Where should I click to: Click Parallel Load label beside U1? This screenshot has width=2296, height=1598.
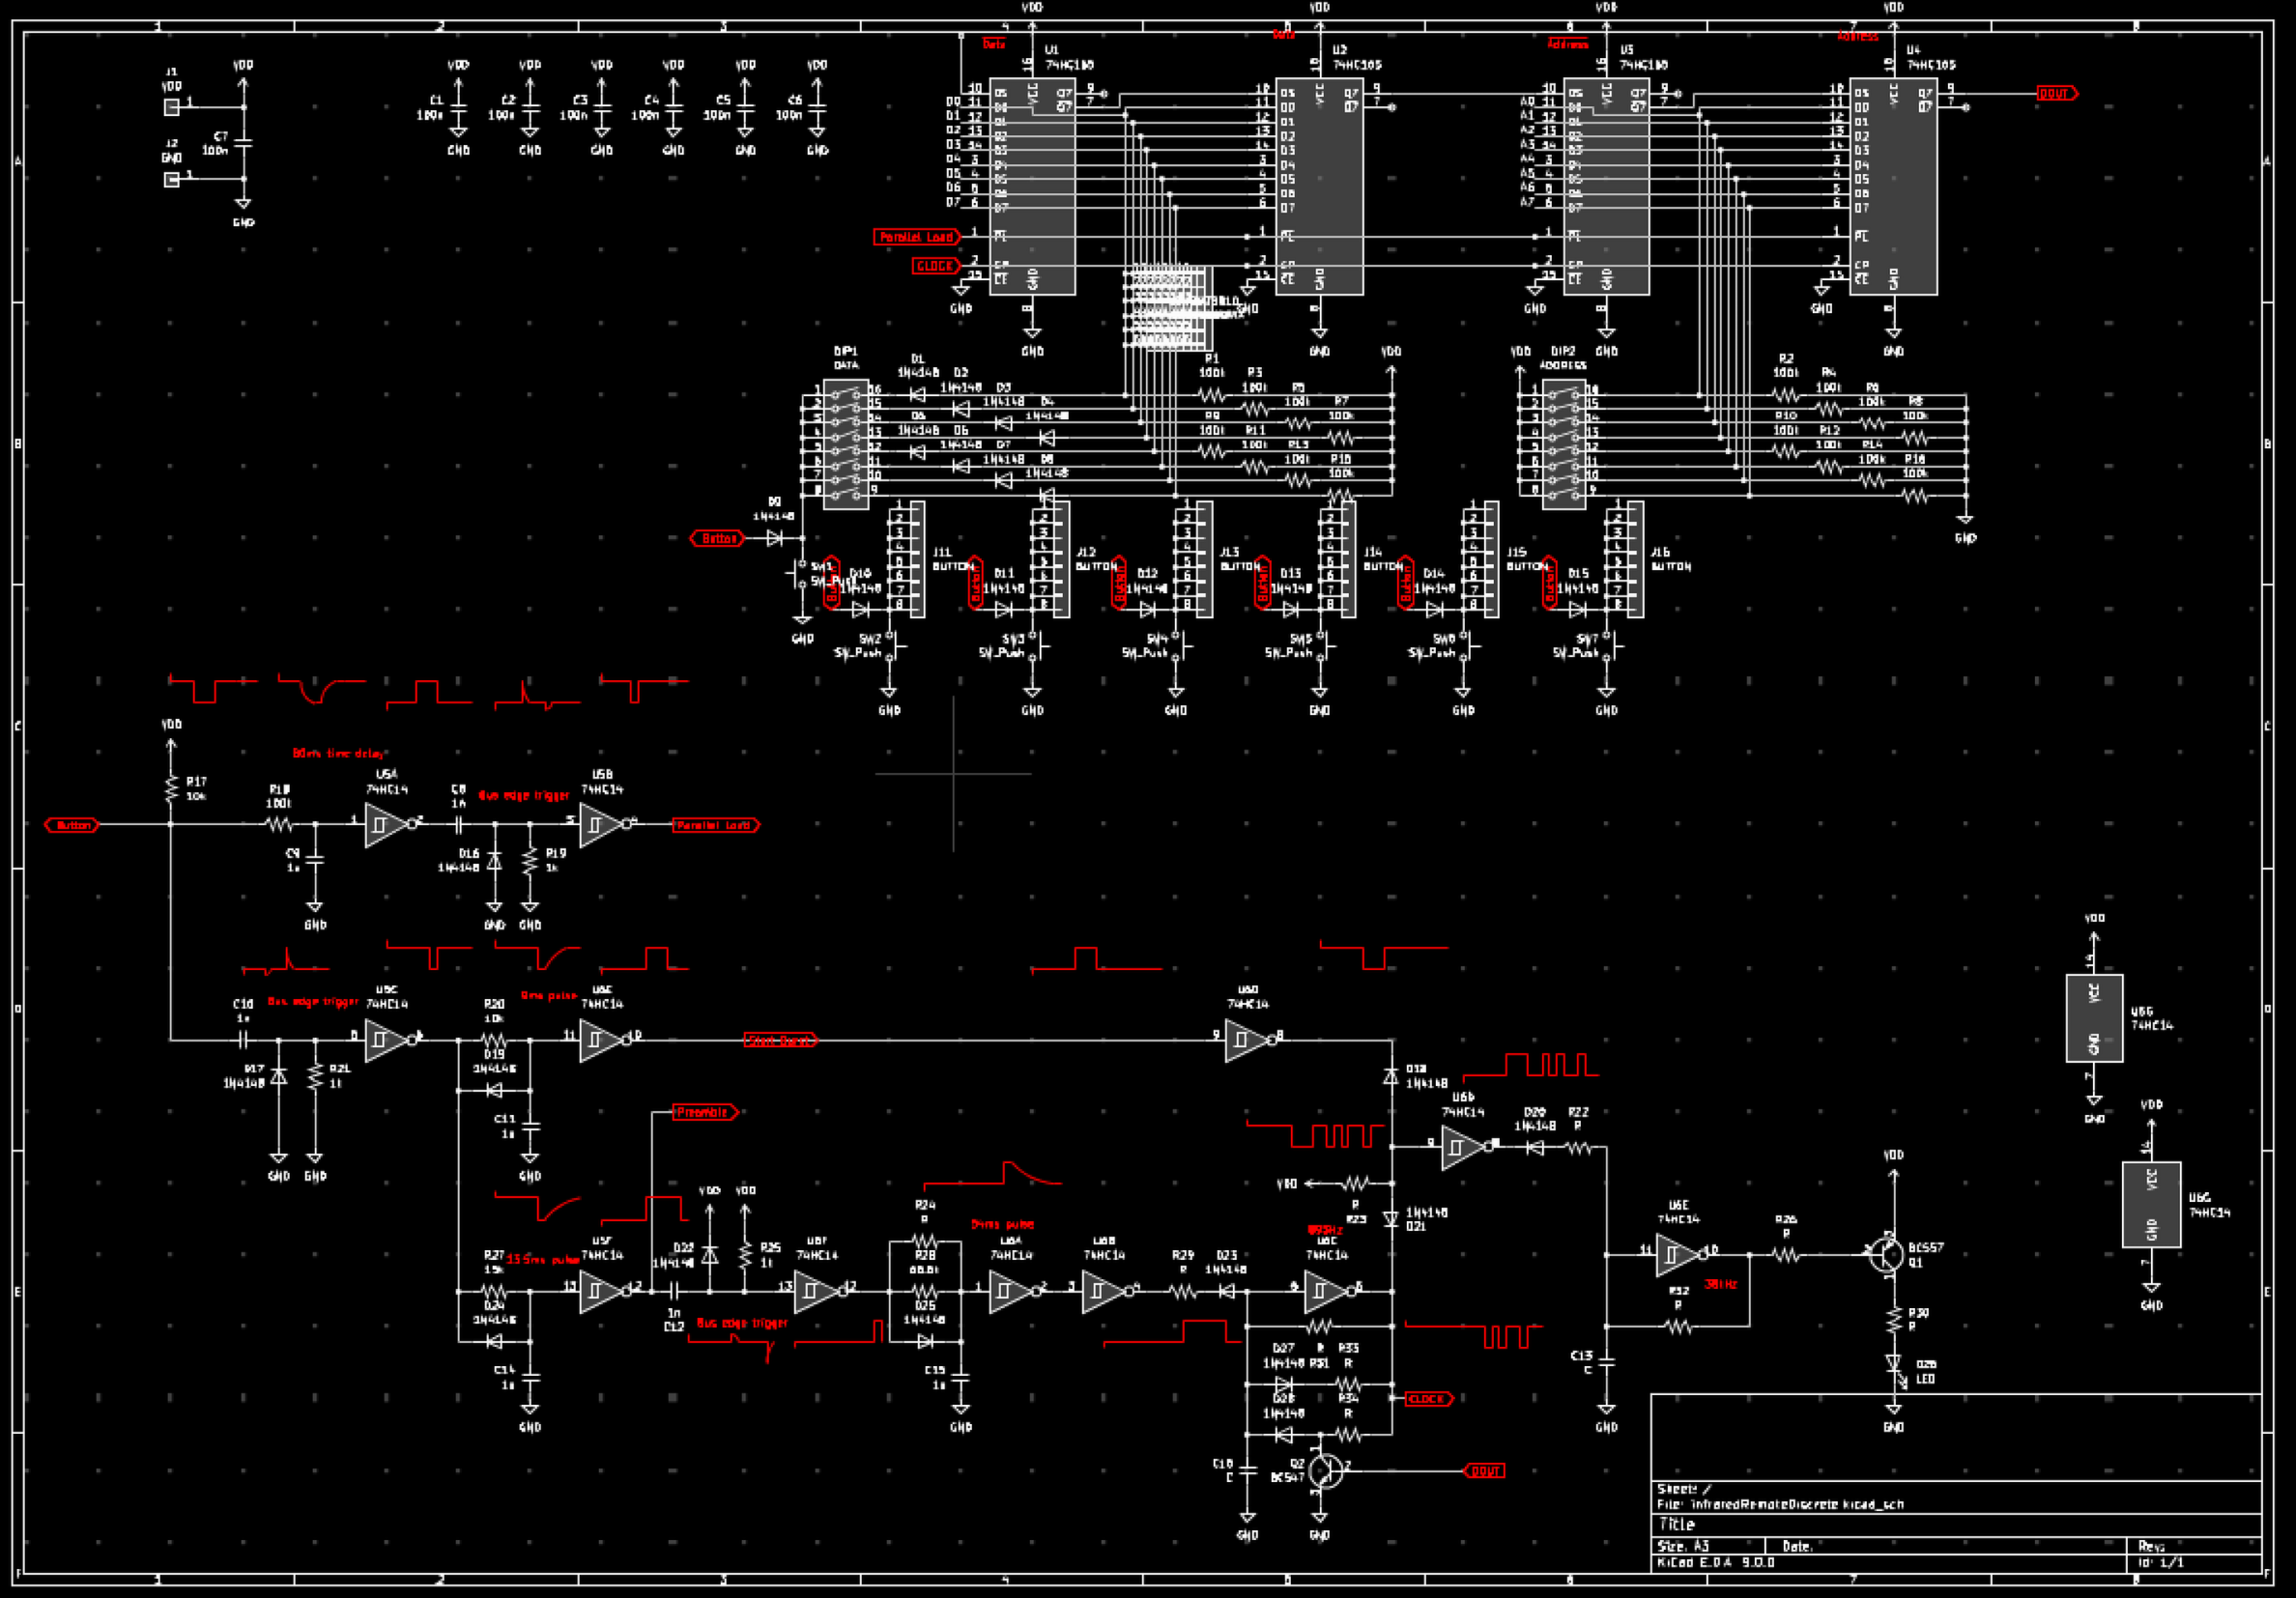(x=917, y=237)
